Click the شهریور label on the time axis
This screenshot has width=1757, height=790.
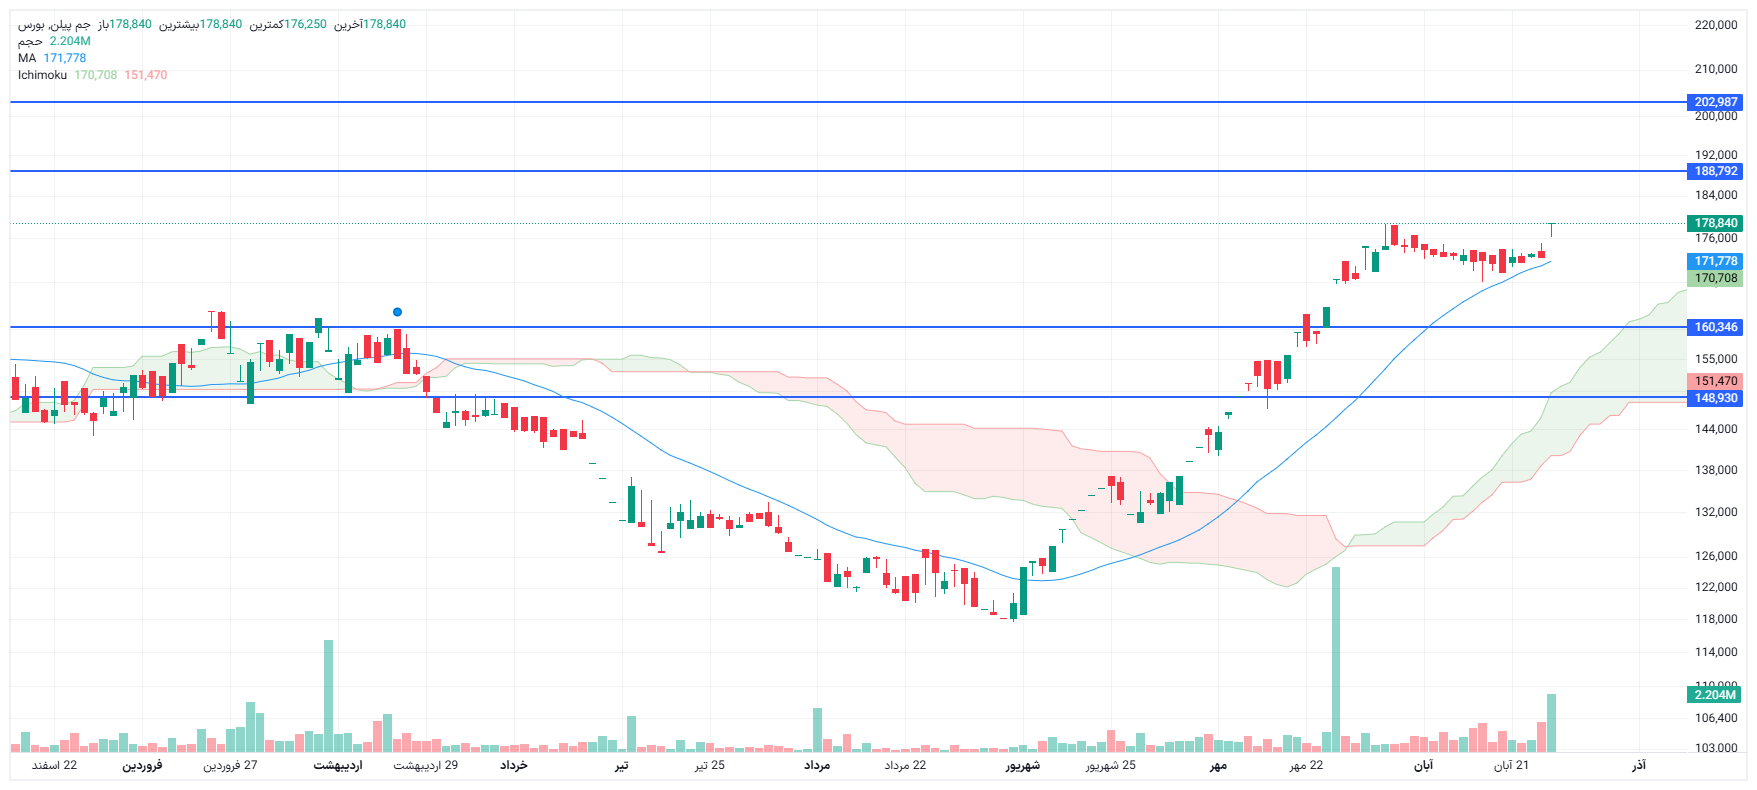(x=1022, y=765)
